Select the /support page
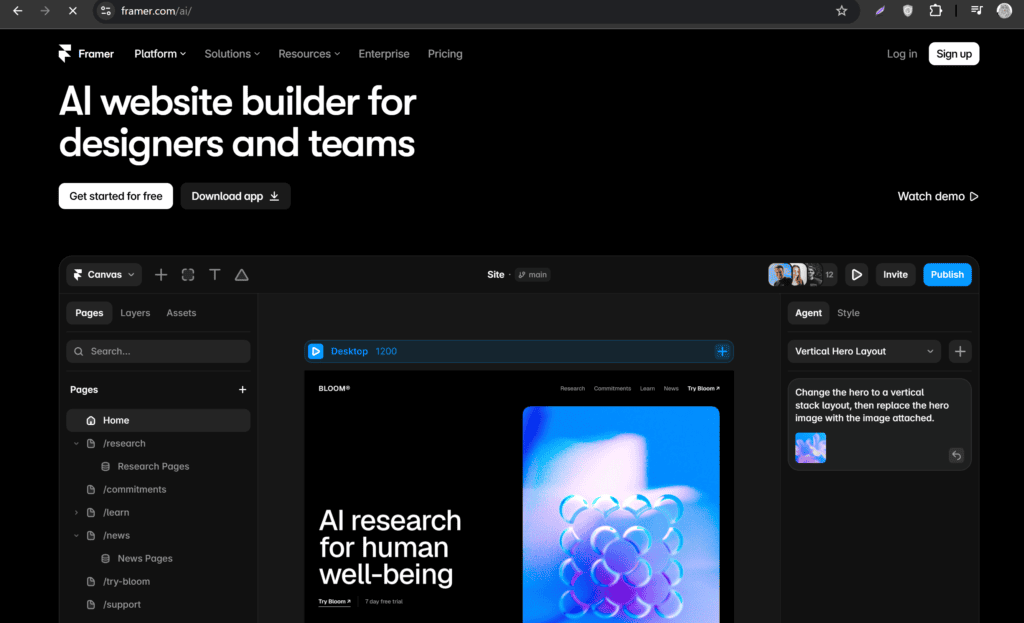 point(121,605)
